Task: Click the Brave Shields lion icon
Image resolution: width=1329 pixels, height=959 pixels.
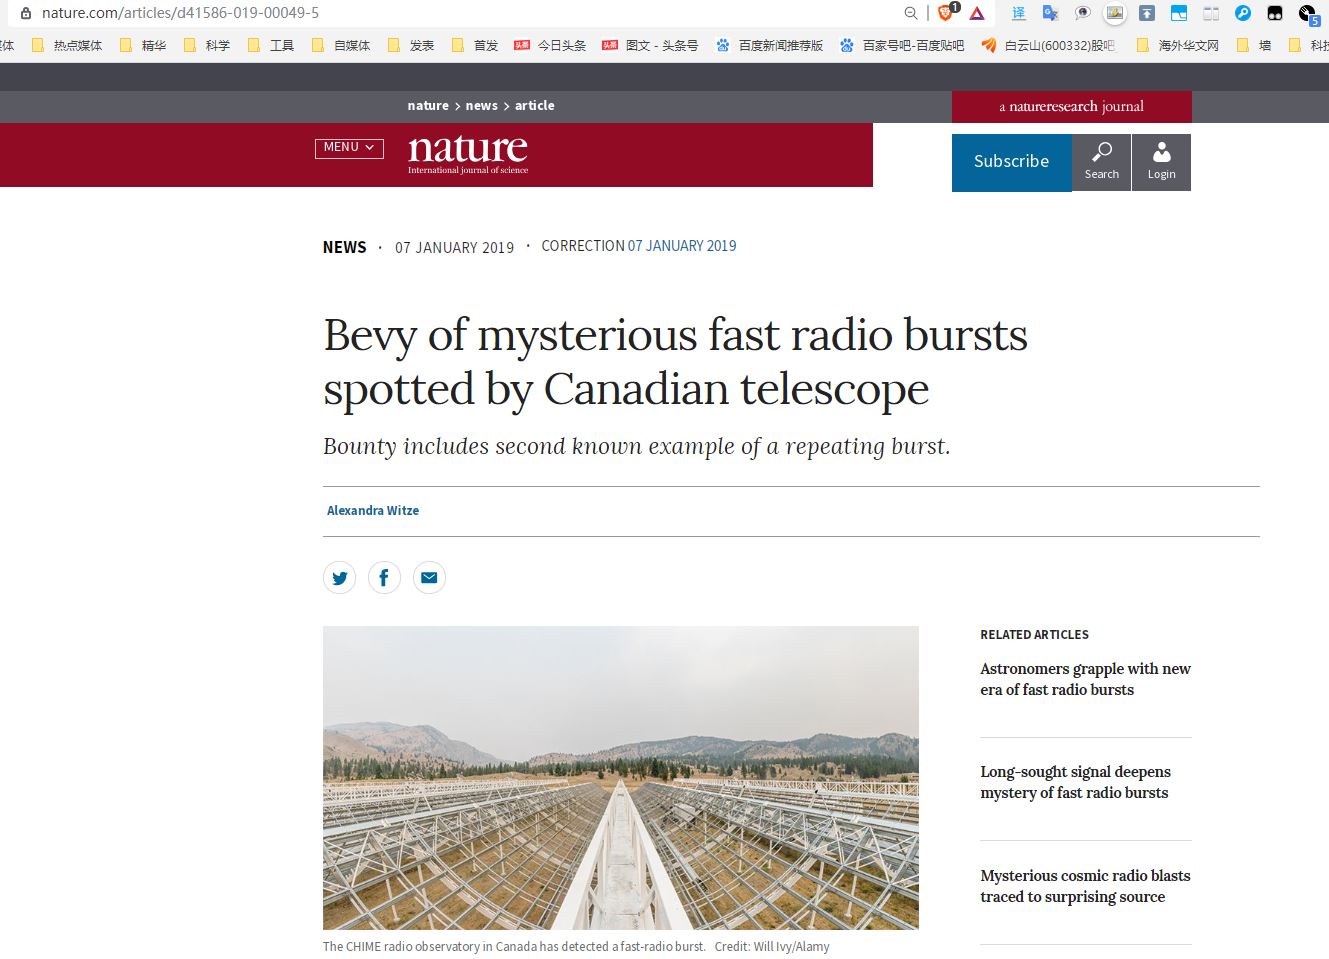Action: click(945, 13)
